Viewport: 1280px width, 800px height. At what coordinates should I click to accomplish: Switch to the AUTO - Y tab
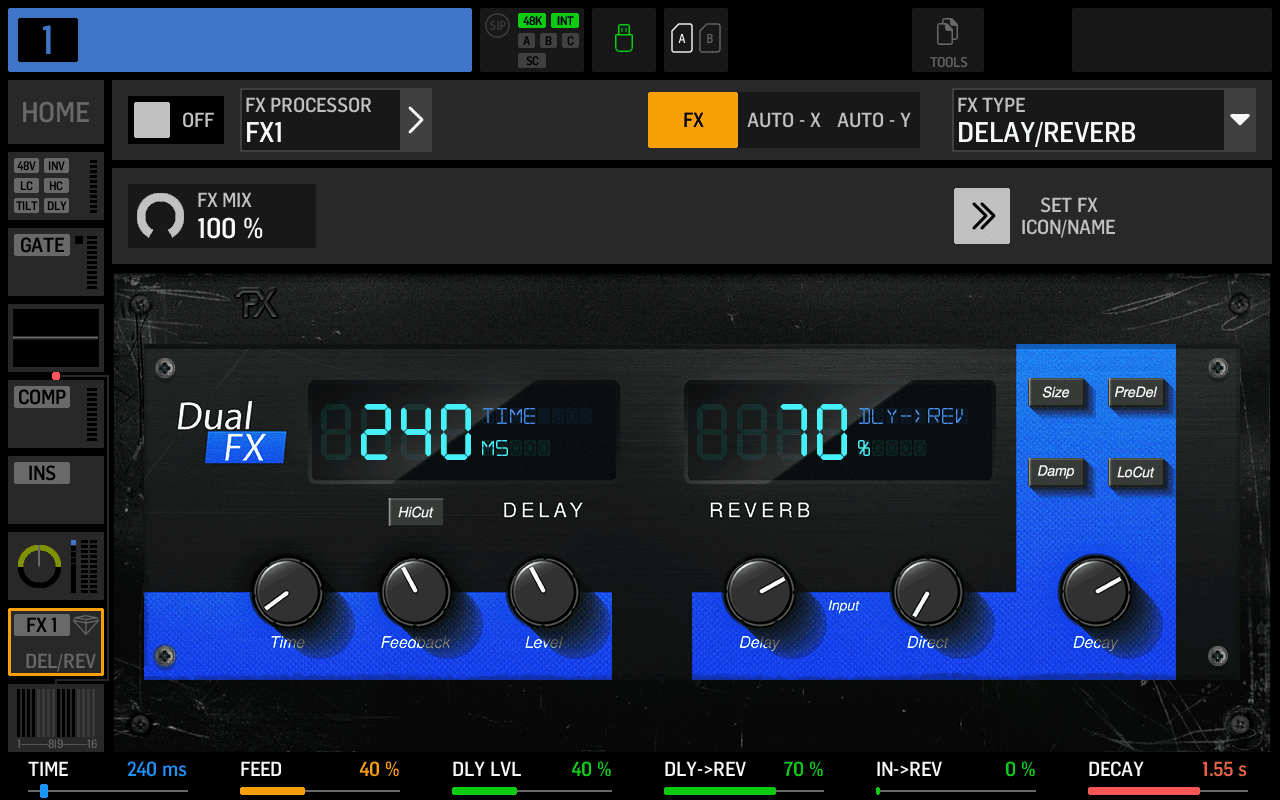[873, 120]
